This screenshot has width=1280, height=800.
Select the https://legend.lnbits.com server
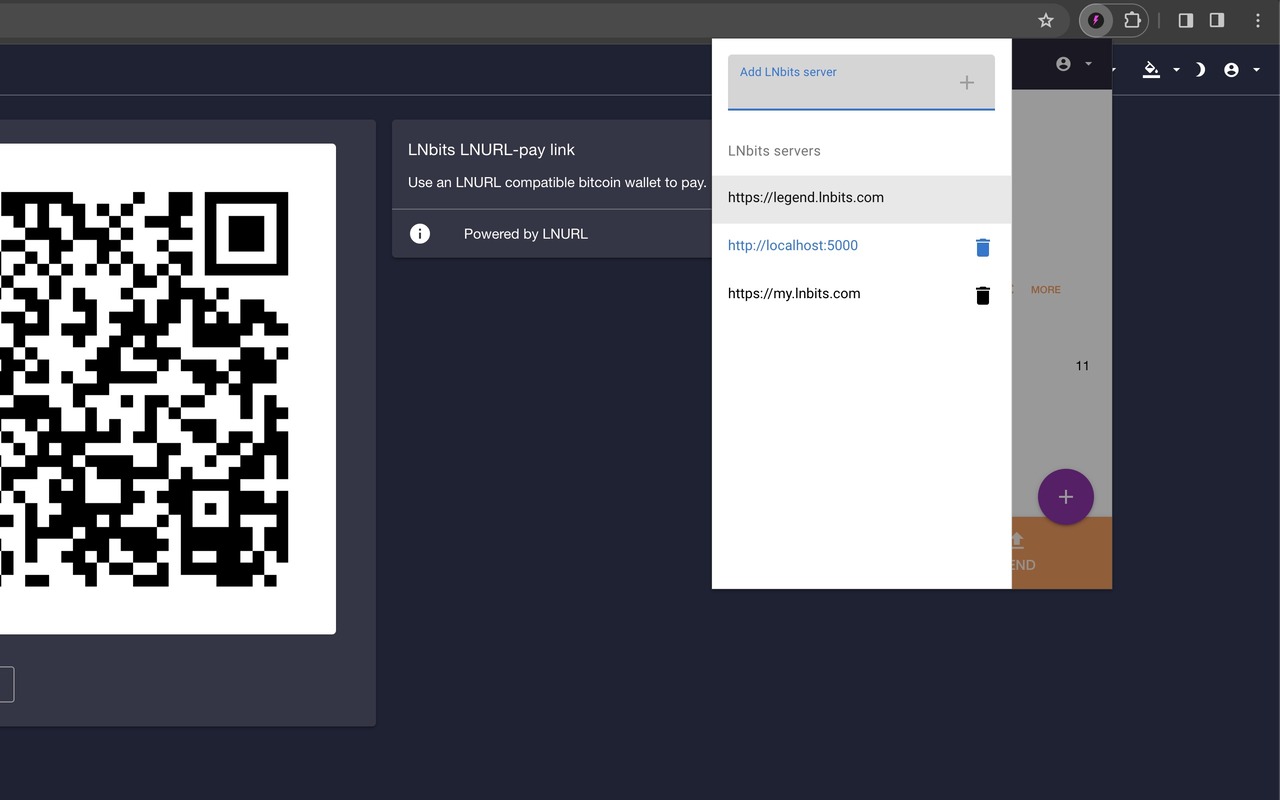click(806, 198)
